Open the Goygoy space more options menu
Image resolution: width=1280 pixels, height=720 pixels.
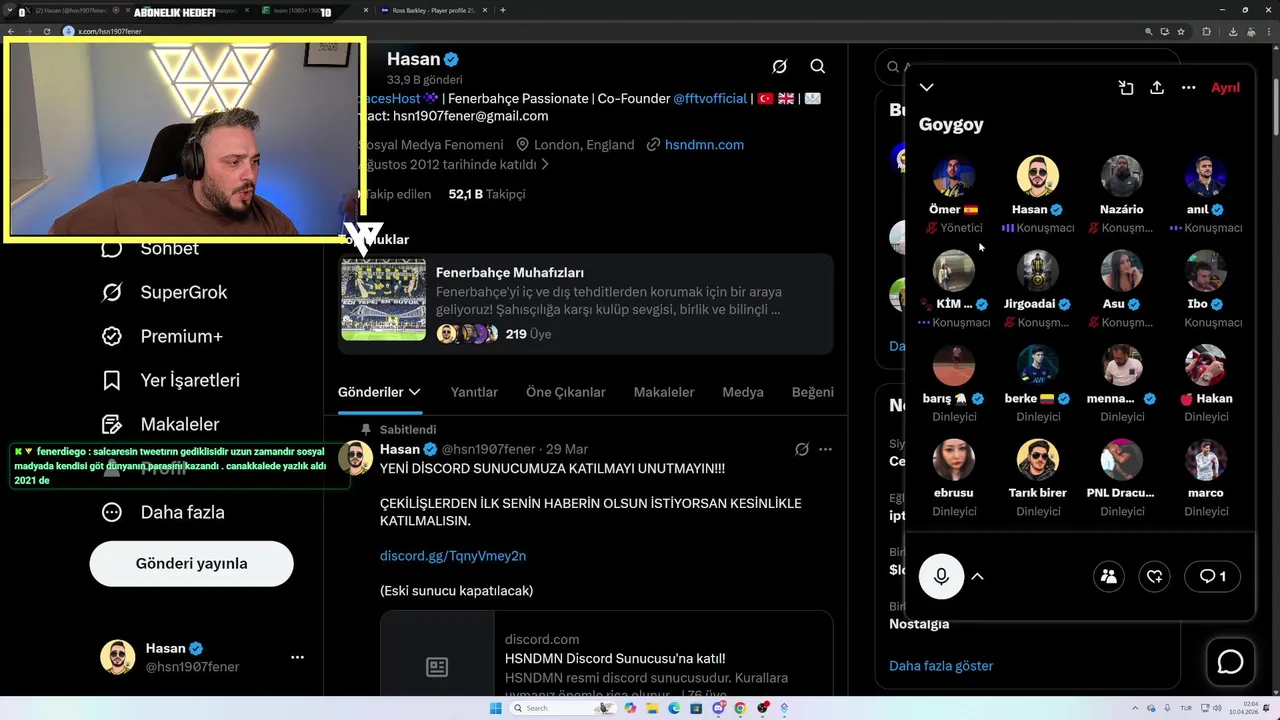[1188, 88]
